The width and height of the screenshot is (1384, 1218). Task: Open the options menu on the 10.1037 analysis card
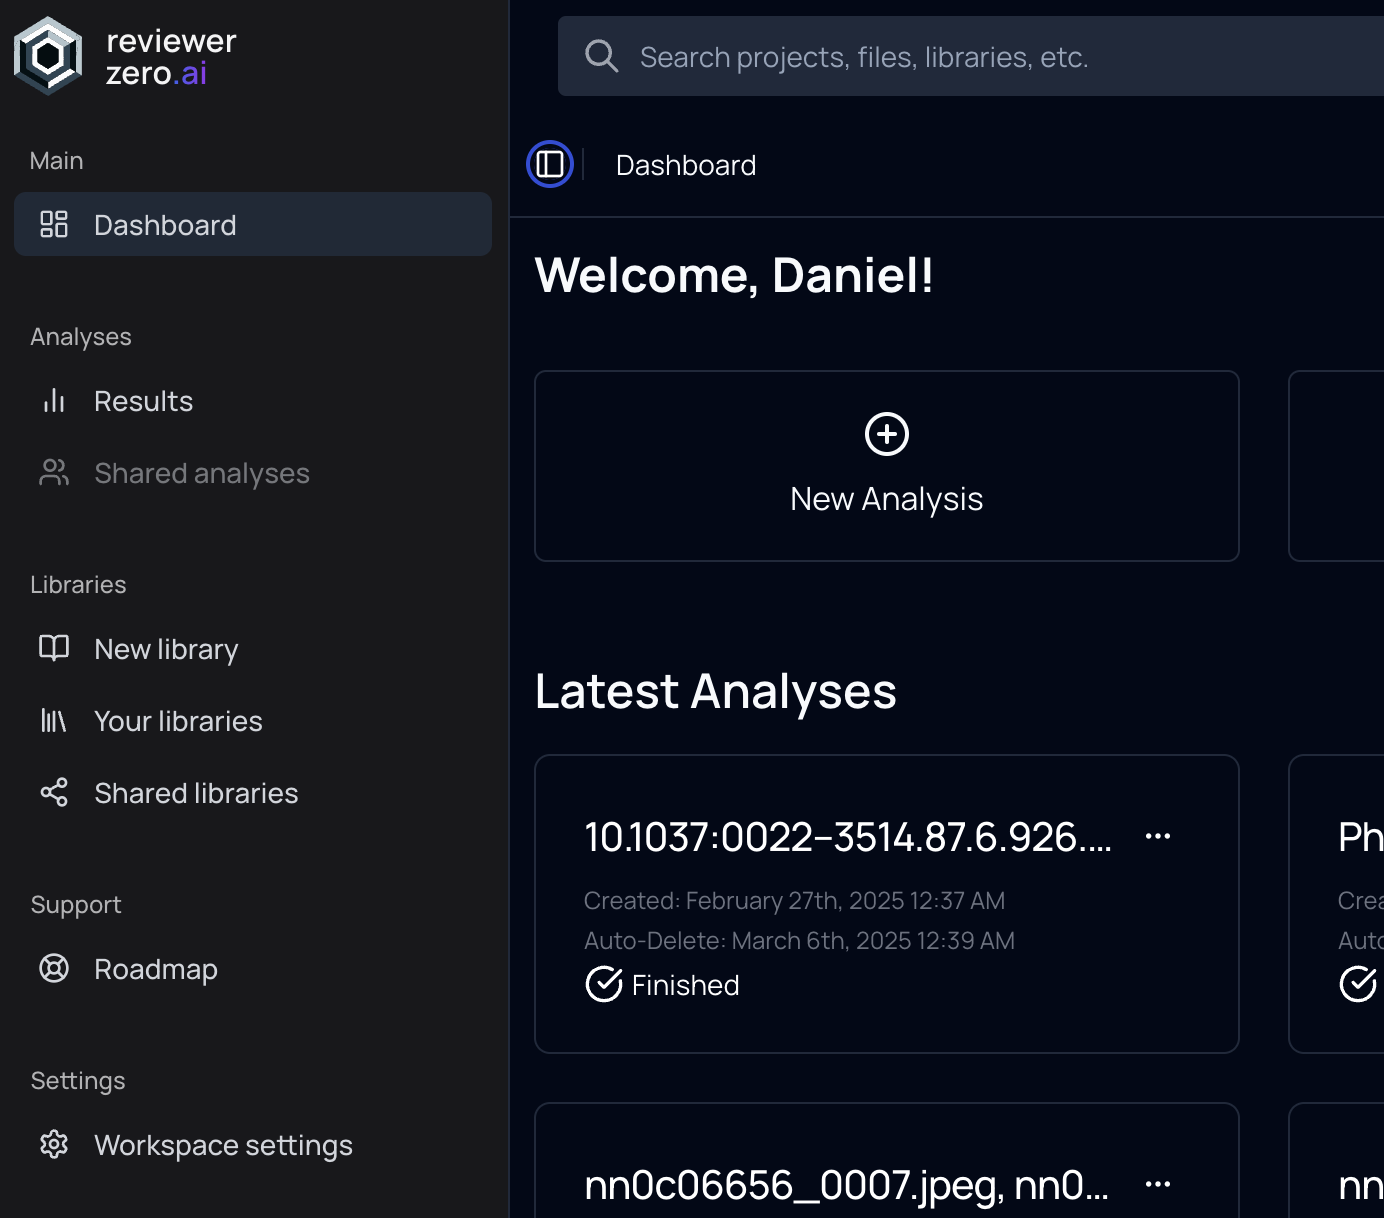pyautogui.click(x=1157, y=836)
